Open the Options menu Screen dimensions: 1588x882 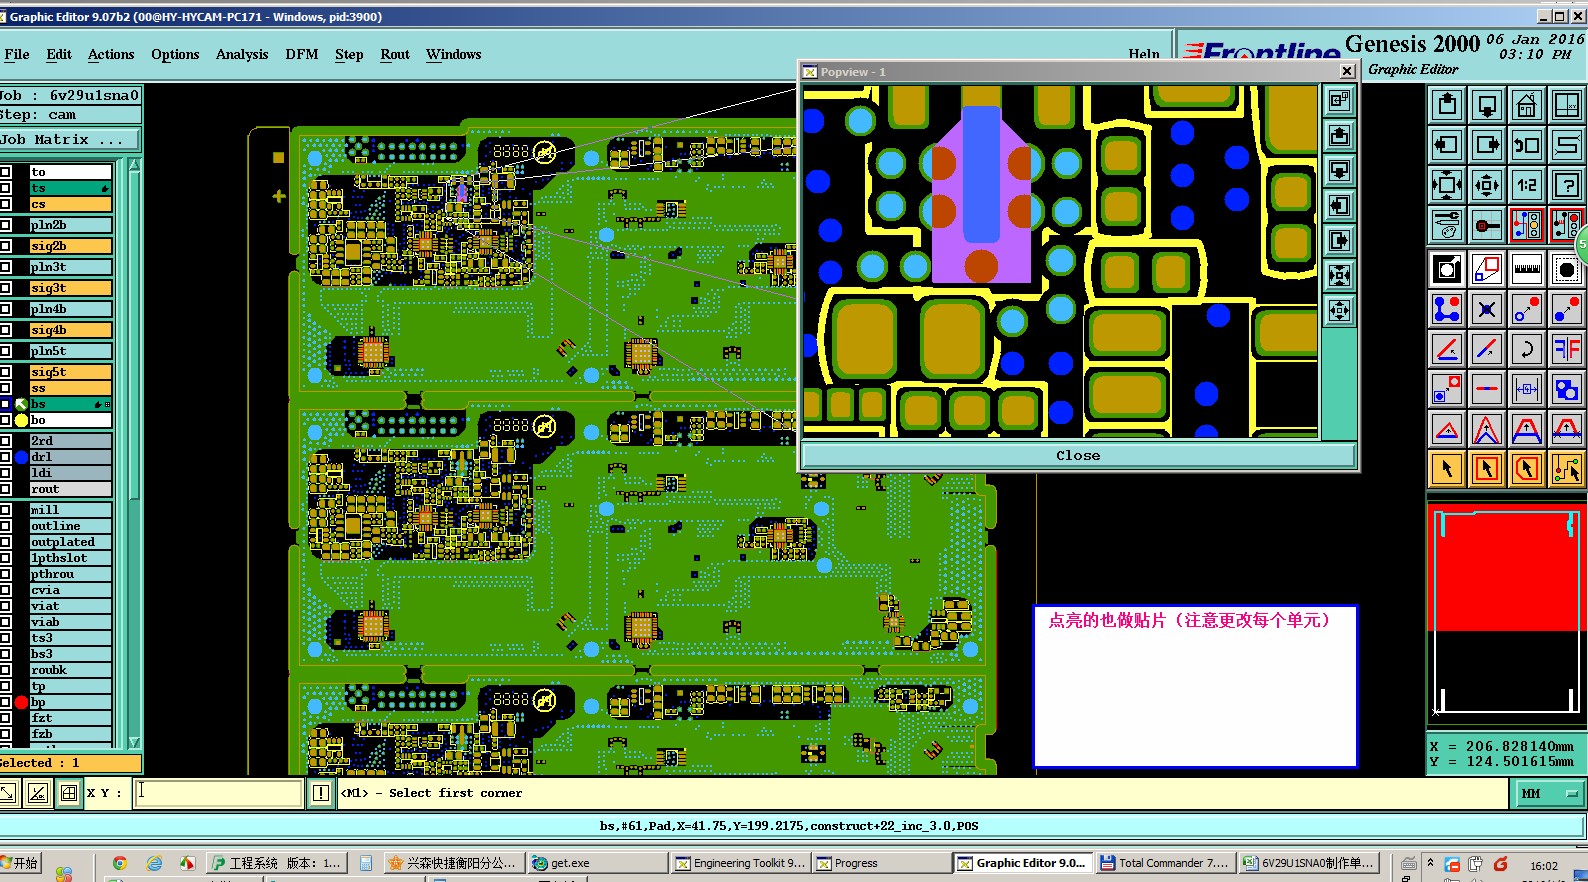tap(175, 54)
